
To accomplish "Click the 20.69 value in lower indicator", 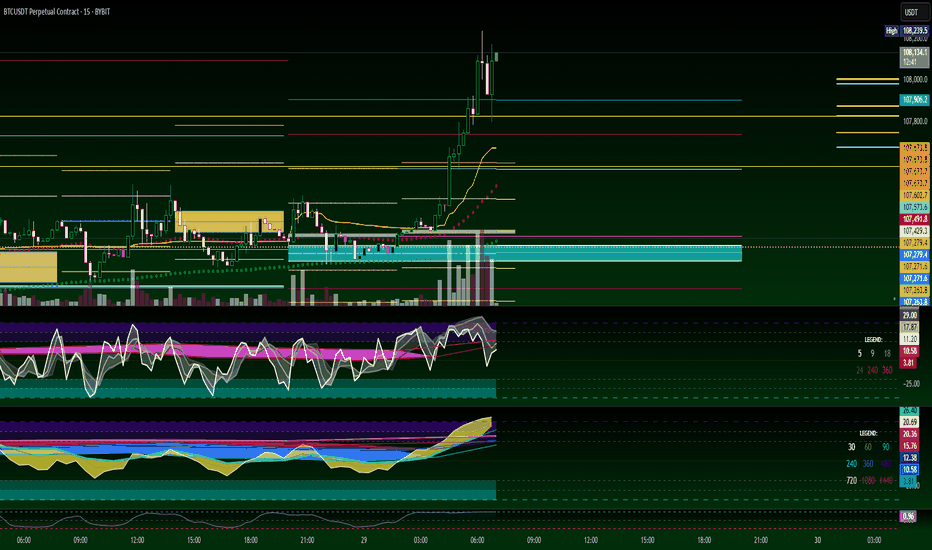I will tap(910, 422).
